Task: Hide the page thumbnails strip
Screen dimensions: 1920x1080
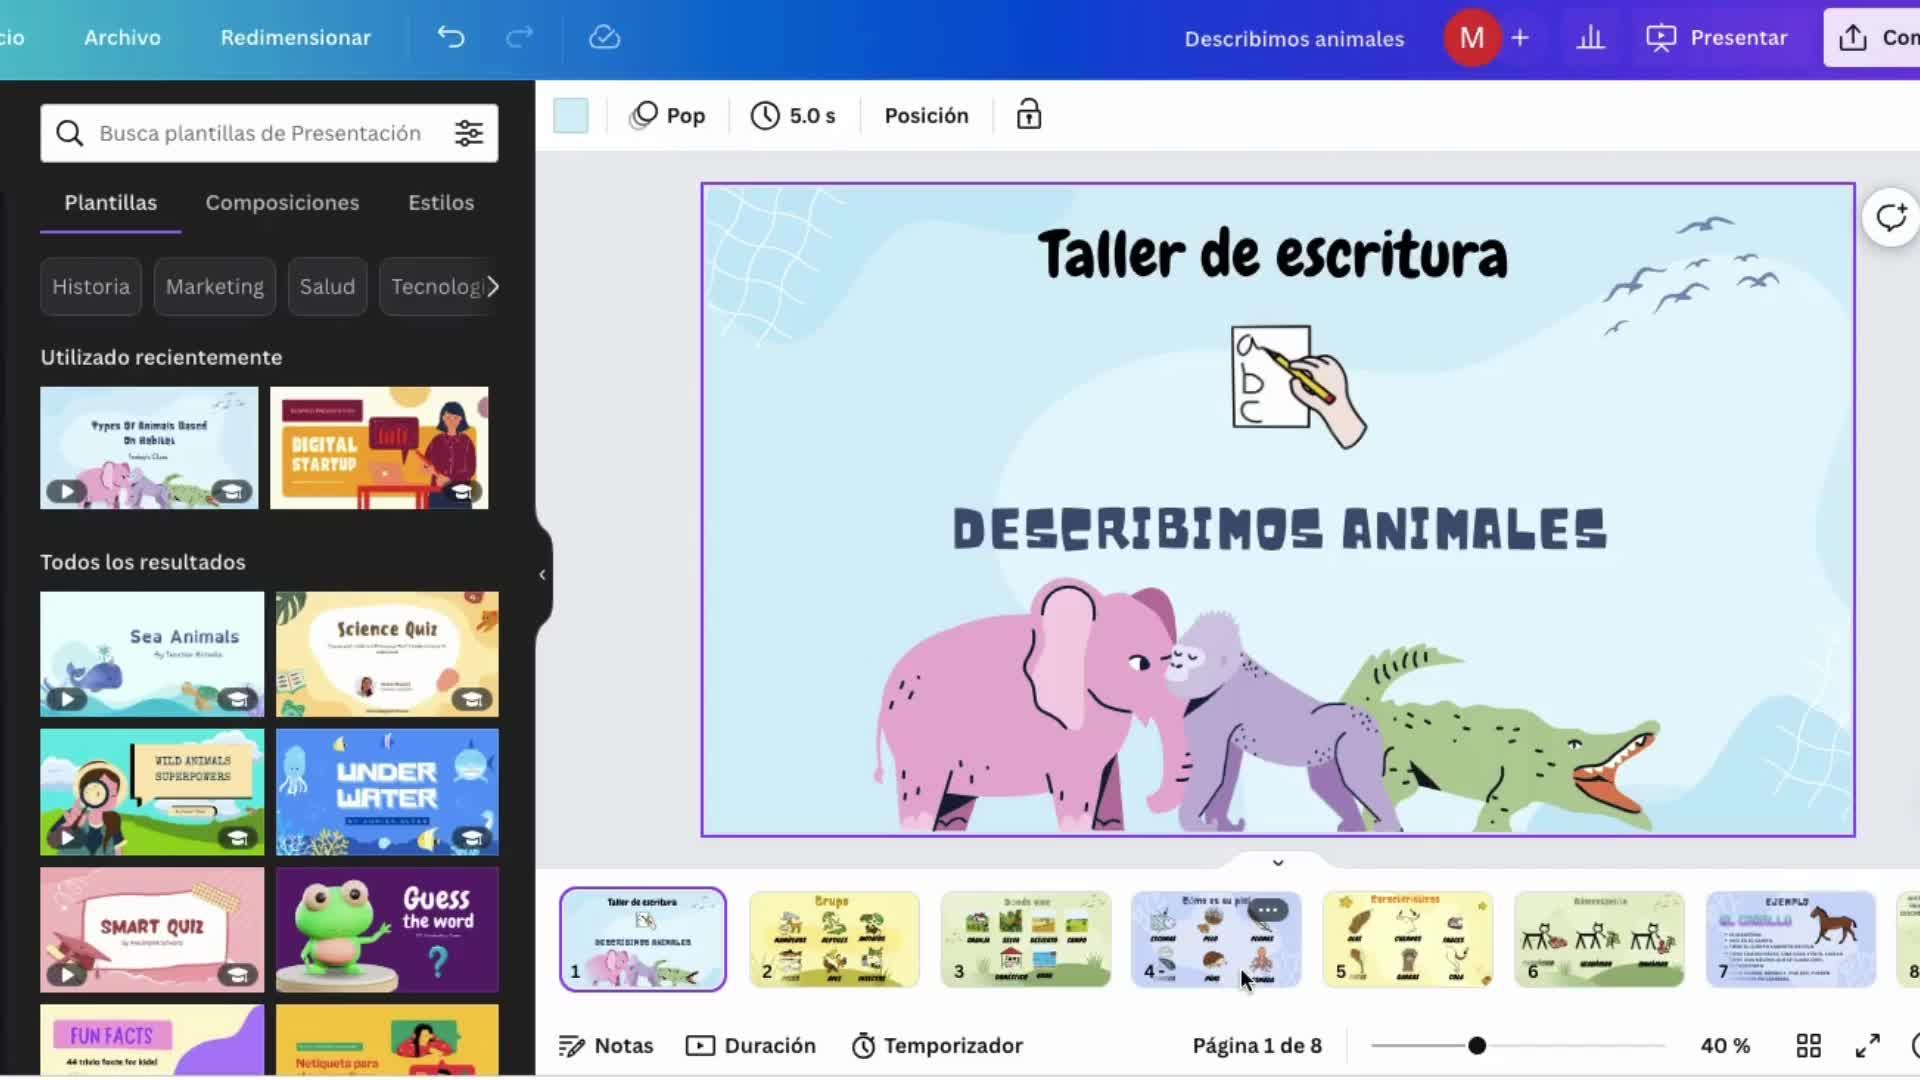Action: tap(1277, 862)
